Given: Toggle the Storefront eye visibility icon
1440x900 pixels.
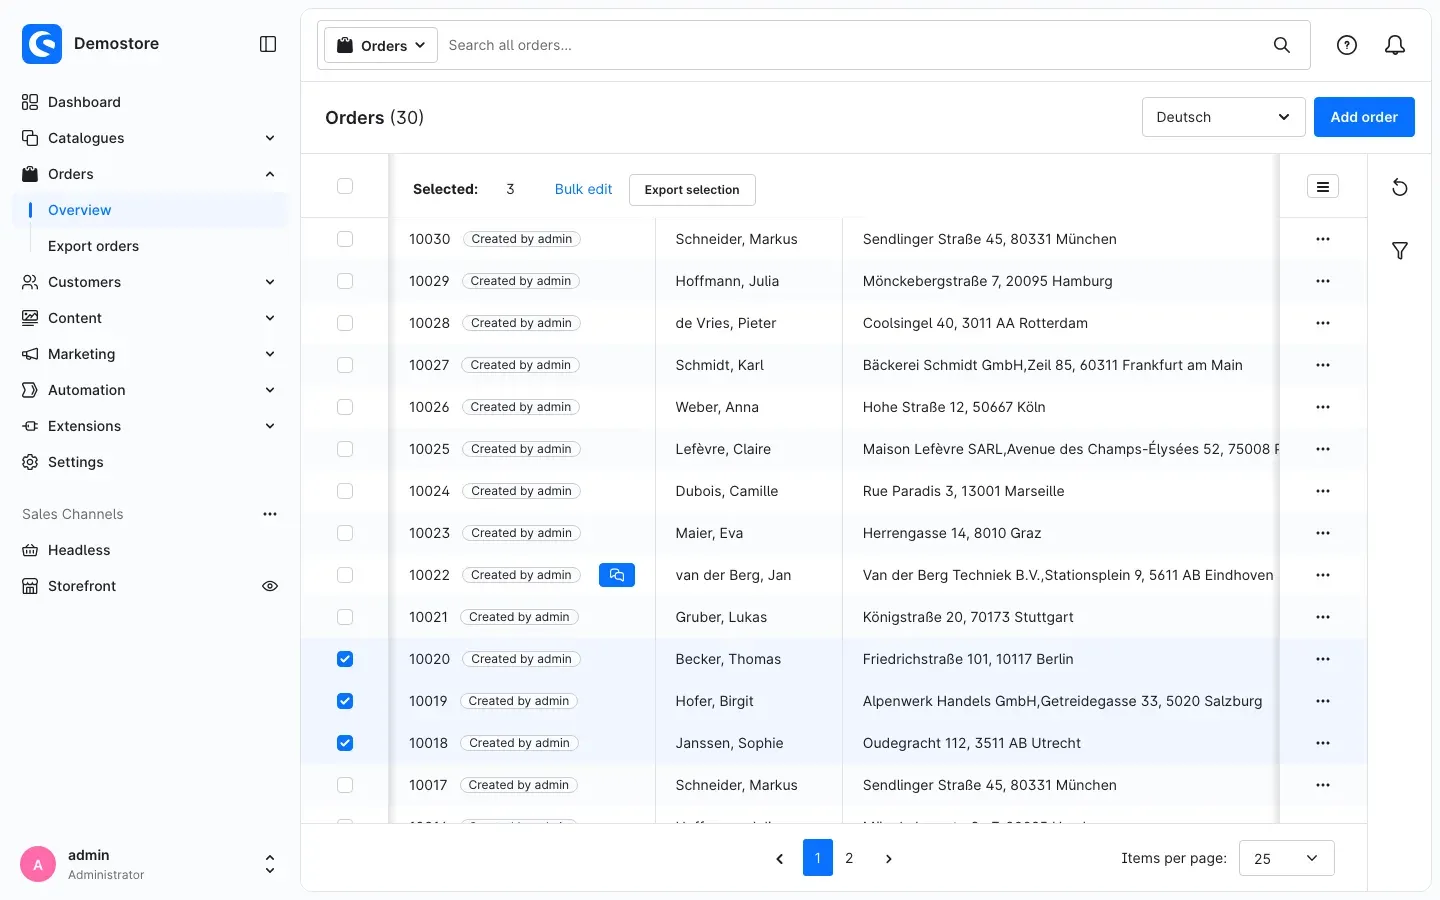Looking at the screenshot, I should [x=270, y=586].
